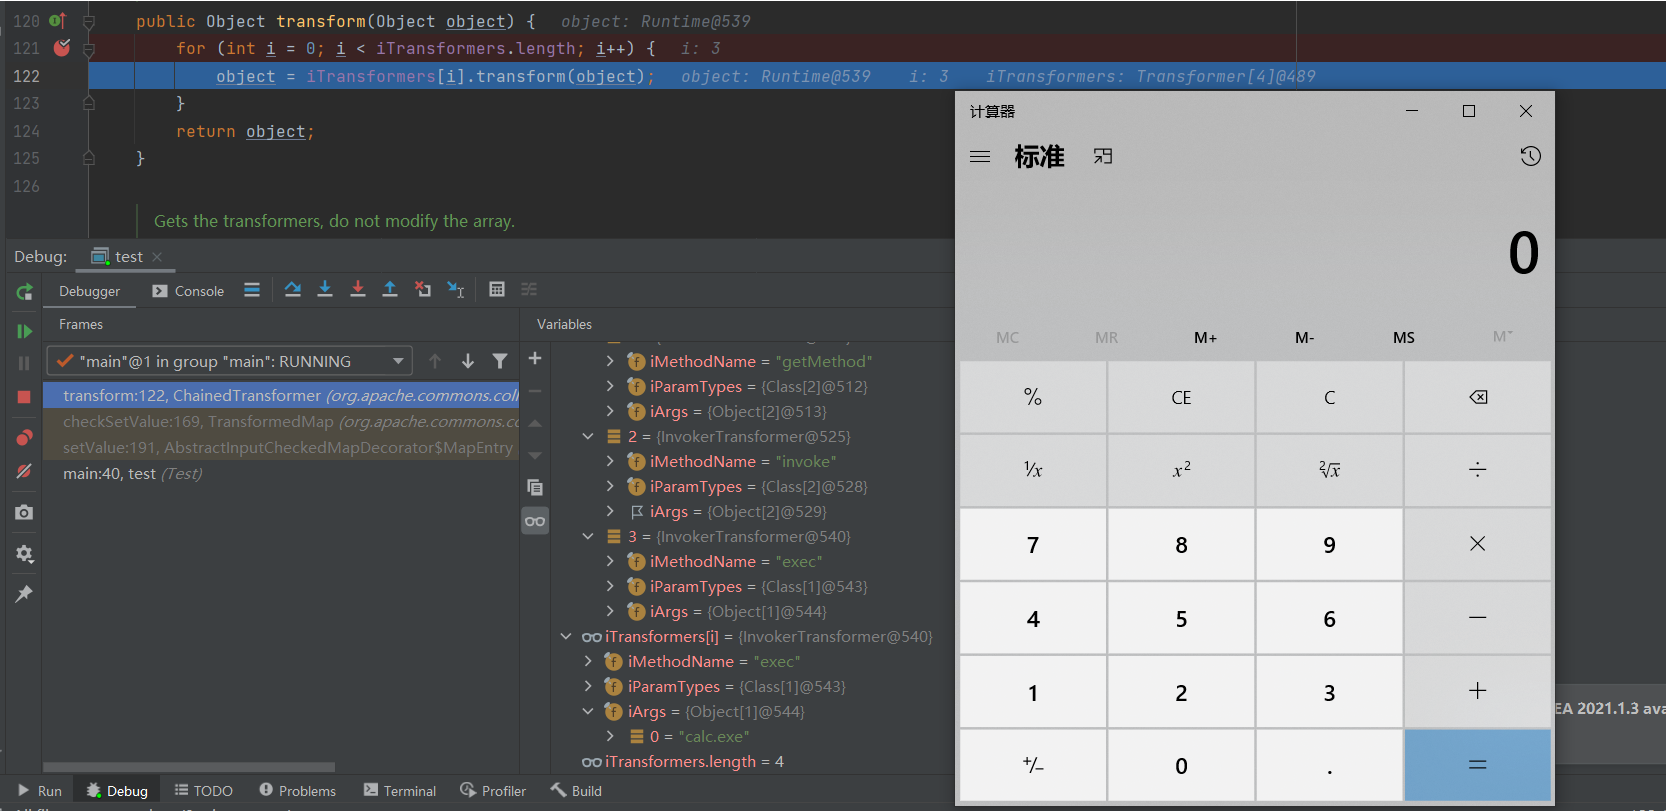Screen dimensions: 1666x811
Task: Toggle Mute Breakpoints icon
Action: tap(24, 471)
